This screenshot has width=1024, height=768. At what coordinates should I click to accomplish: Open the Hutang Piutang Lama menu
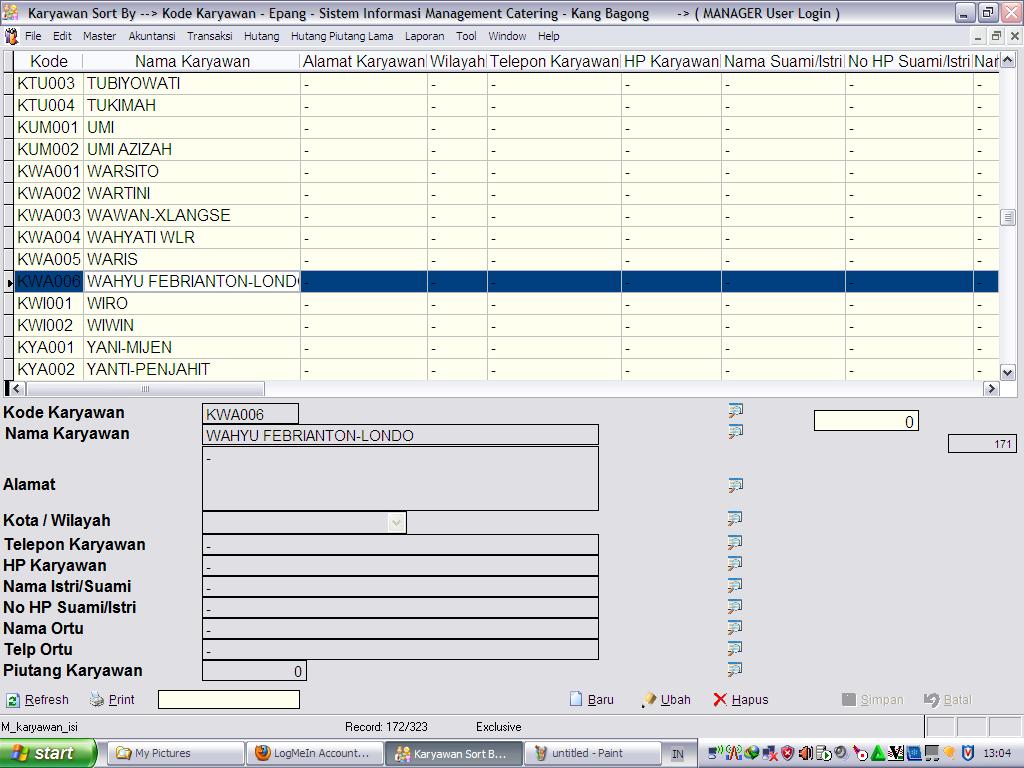(x=341, y=36)
